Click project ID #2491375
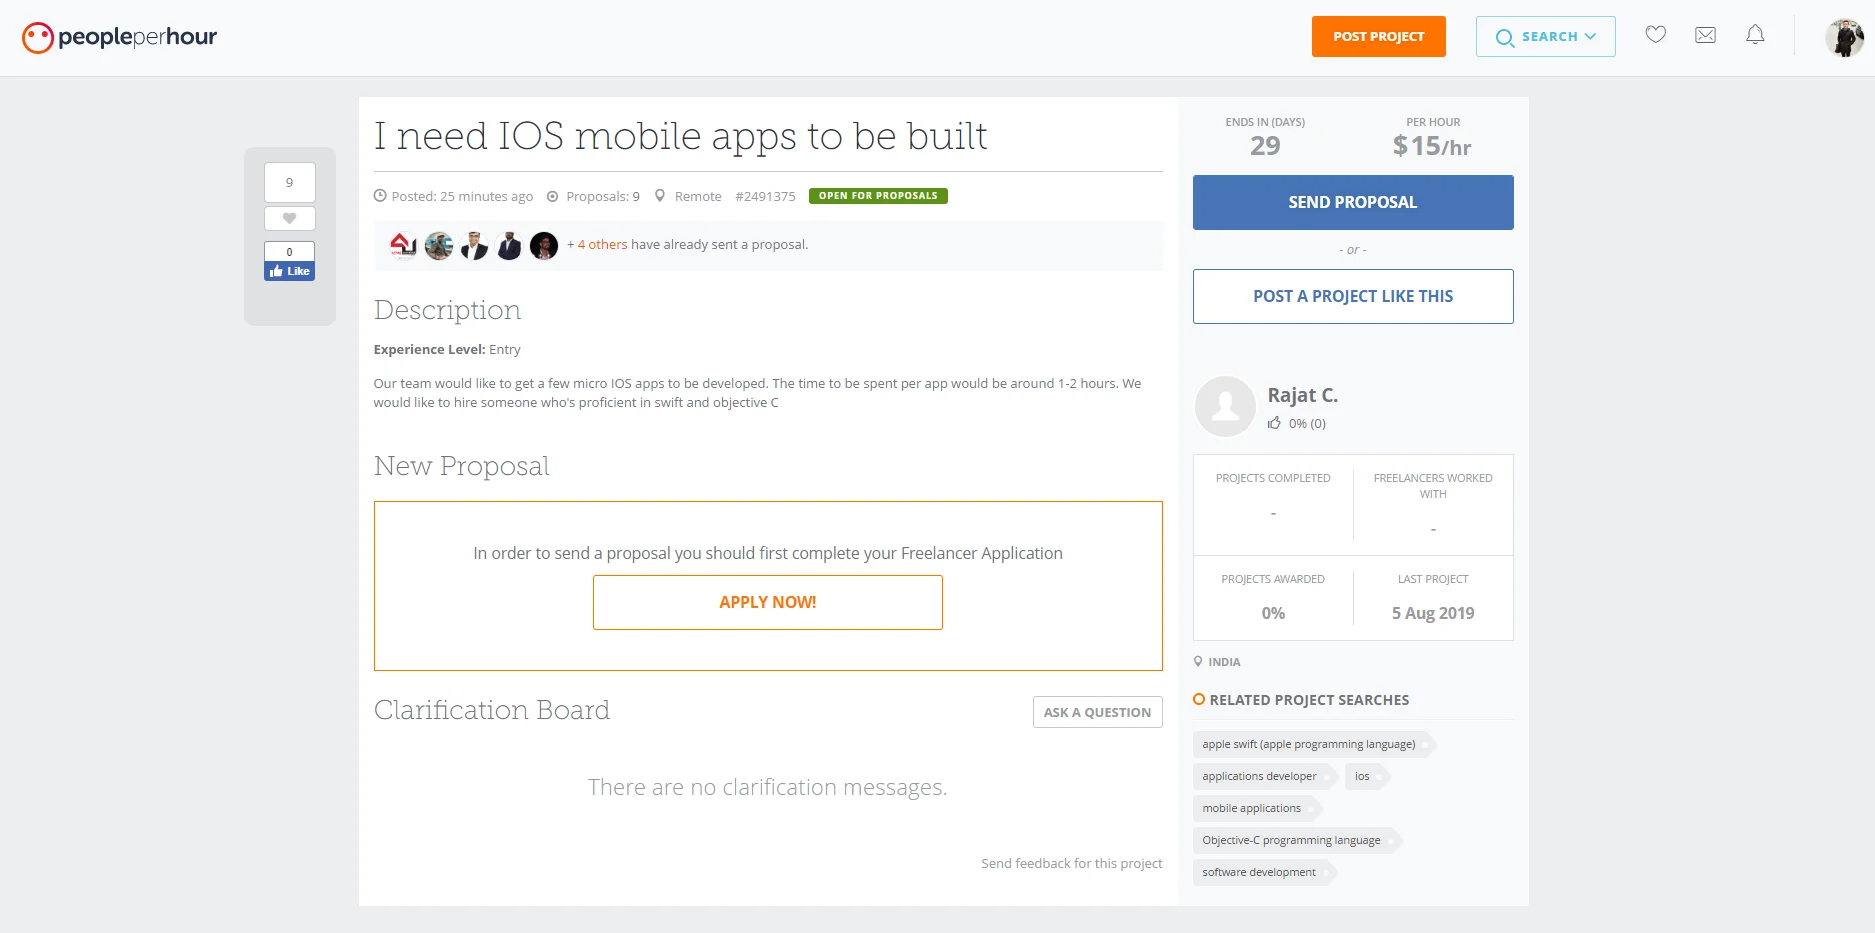The width and height of the screenshot is (1875, 933). coord(765,196)
